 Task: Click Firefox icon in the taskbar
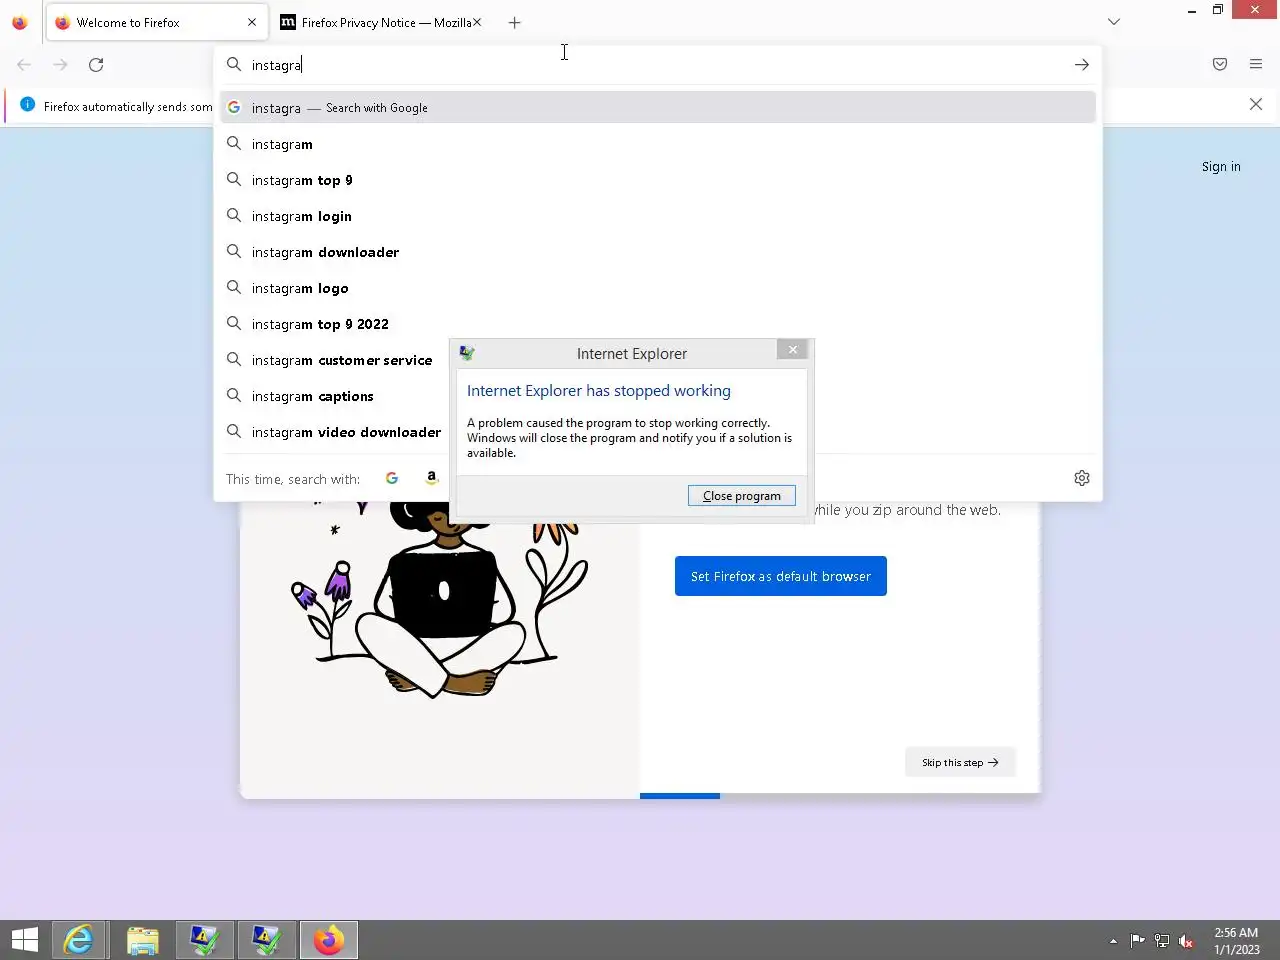click(x=329, y=940)
